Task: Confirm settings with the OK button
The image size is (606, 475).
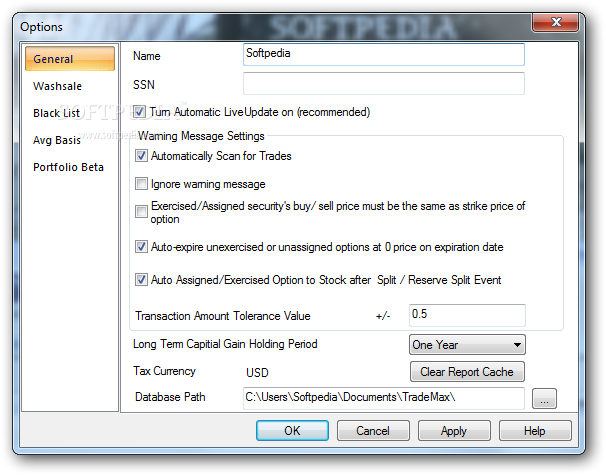Action: [x=292, y=431]
